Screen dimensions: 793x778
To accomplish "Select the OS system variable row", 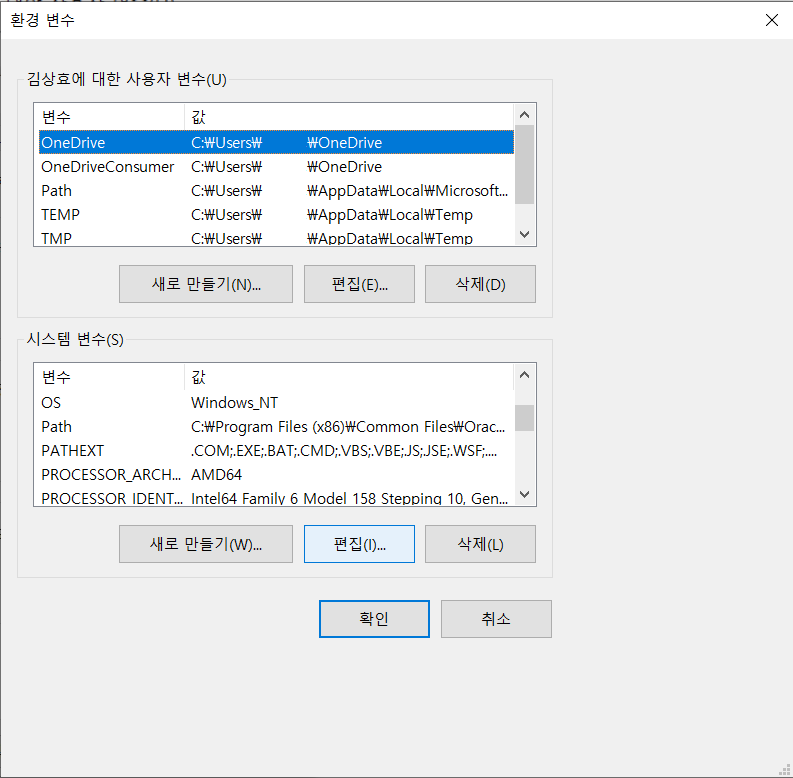I will click(x=276, y=403).
